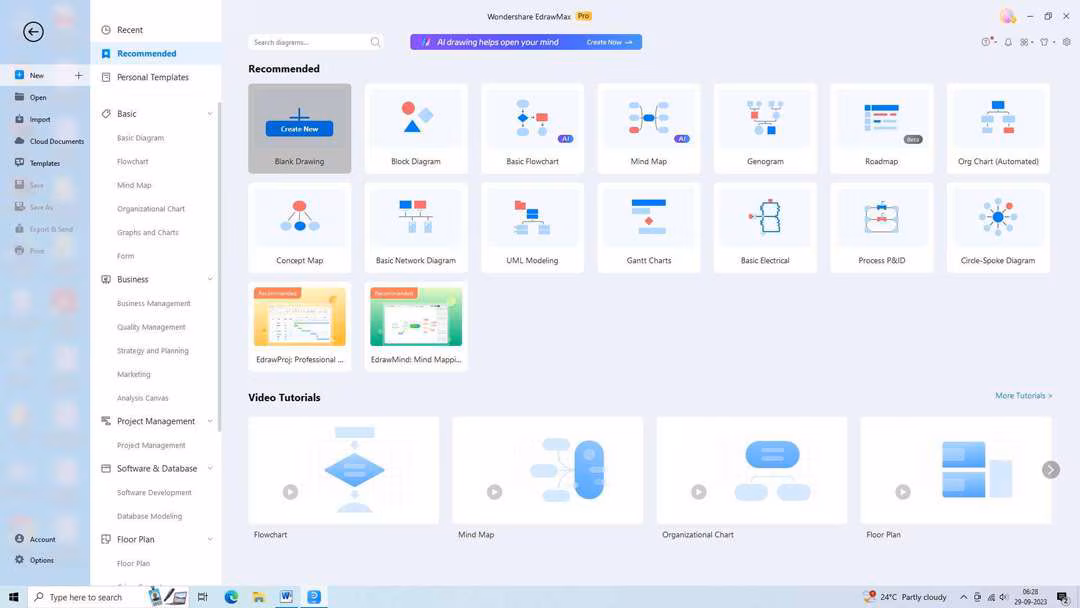Viewport: 1080px width, 608px height.
Task: Open Microsoft Edge from the taskbar
Action: point(231,597)
